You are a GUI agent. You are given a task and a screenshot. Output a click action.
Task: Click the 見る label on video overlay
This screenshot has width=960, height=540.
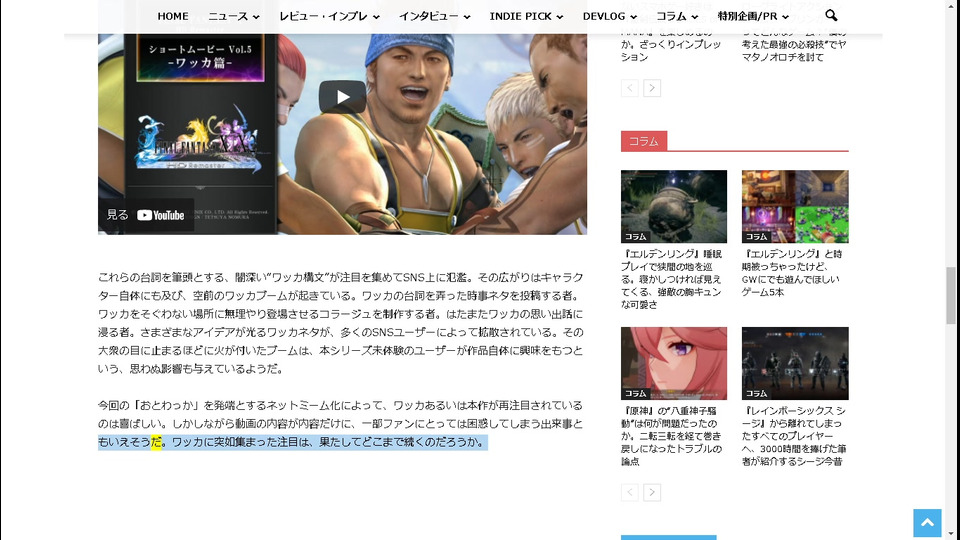[117, 215]
